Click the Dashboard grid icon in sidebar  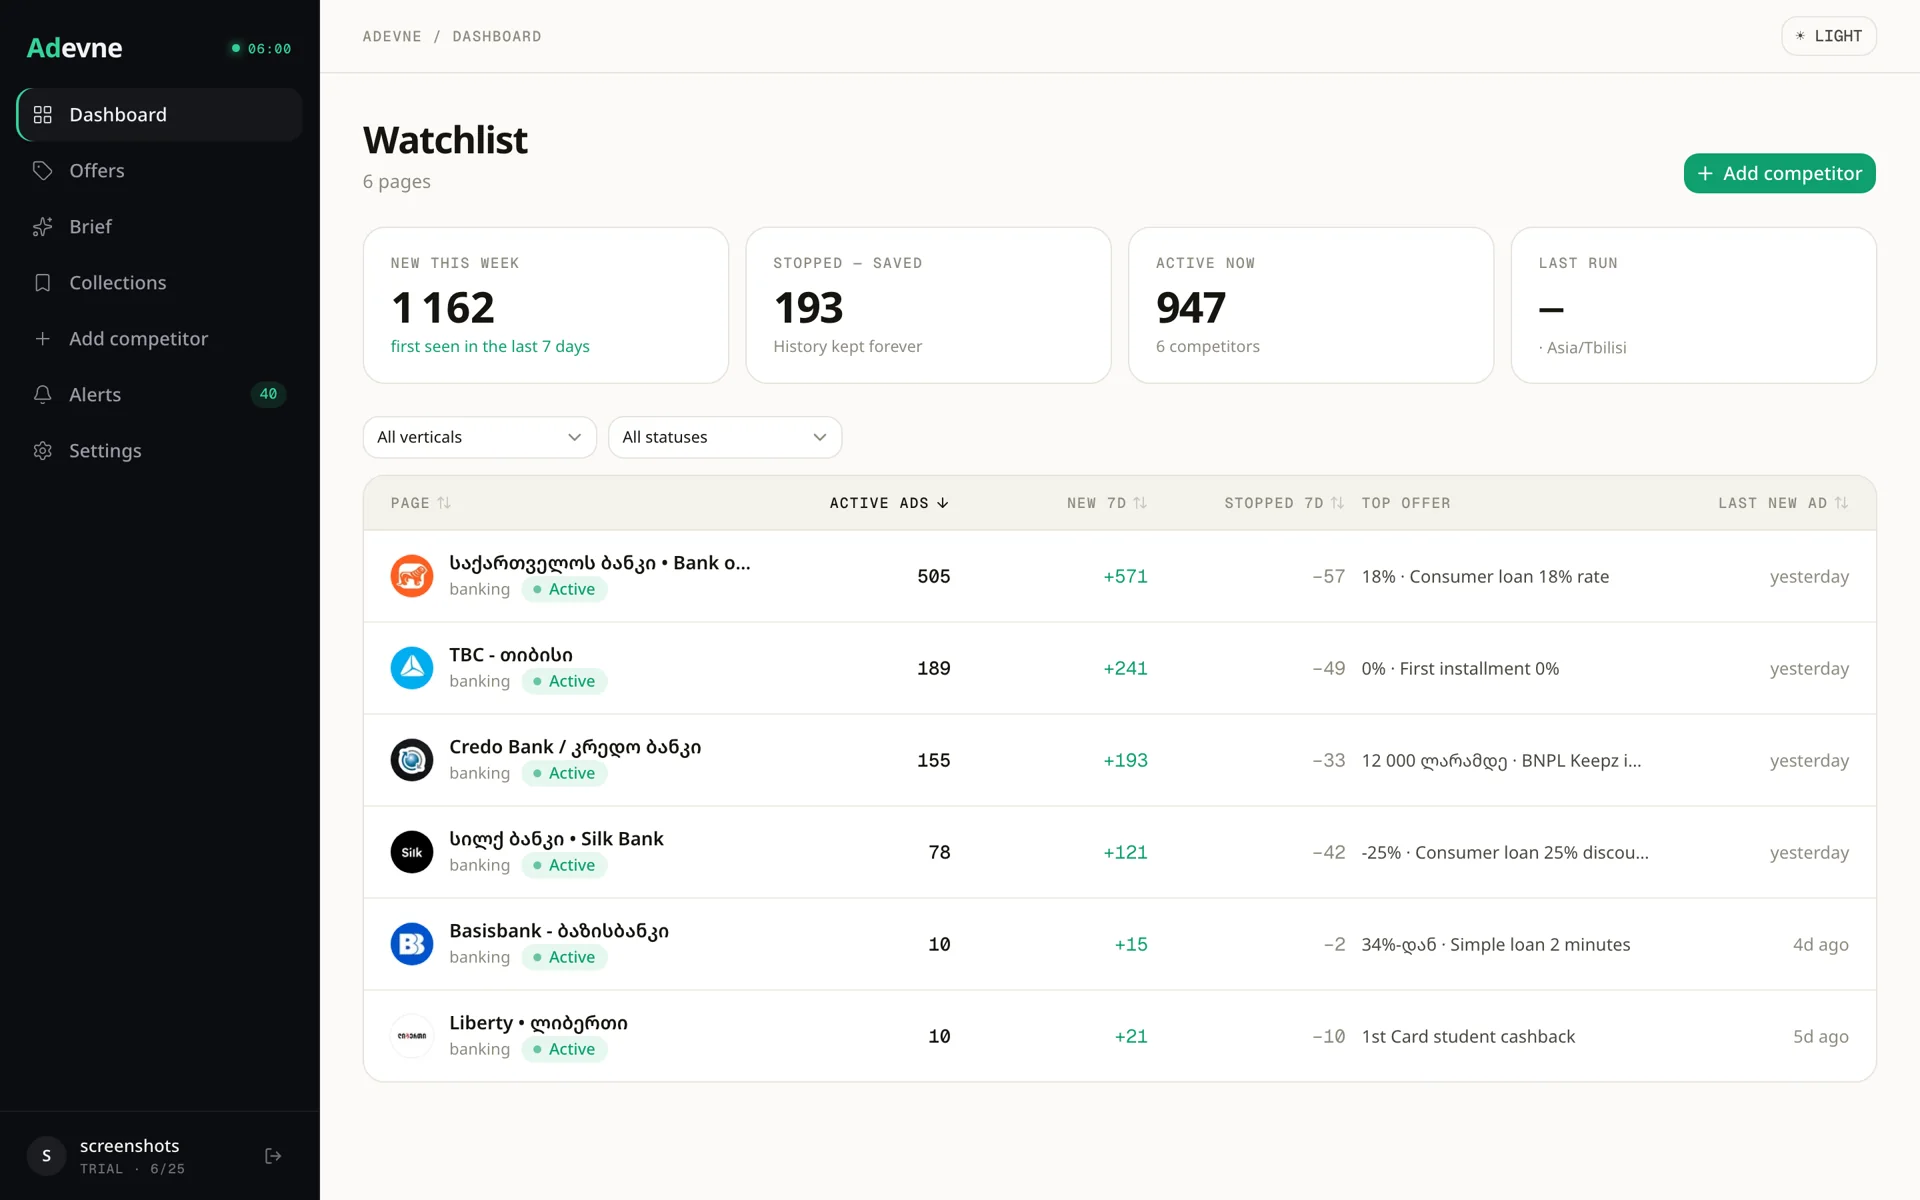click(x=42, y=115)
